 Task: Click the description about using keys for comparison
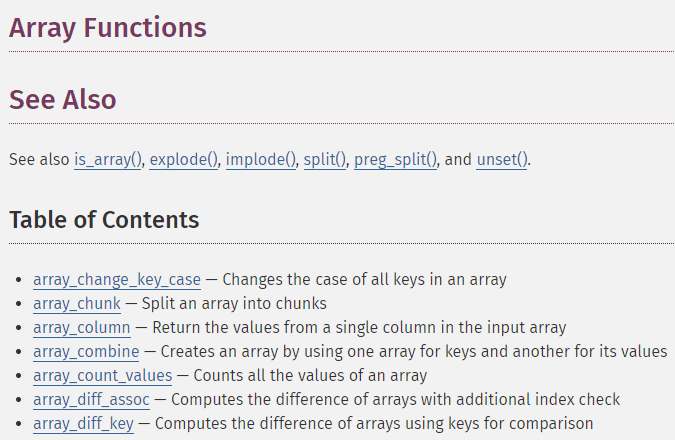(x=374, y=424)
